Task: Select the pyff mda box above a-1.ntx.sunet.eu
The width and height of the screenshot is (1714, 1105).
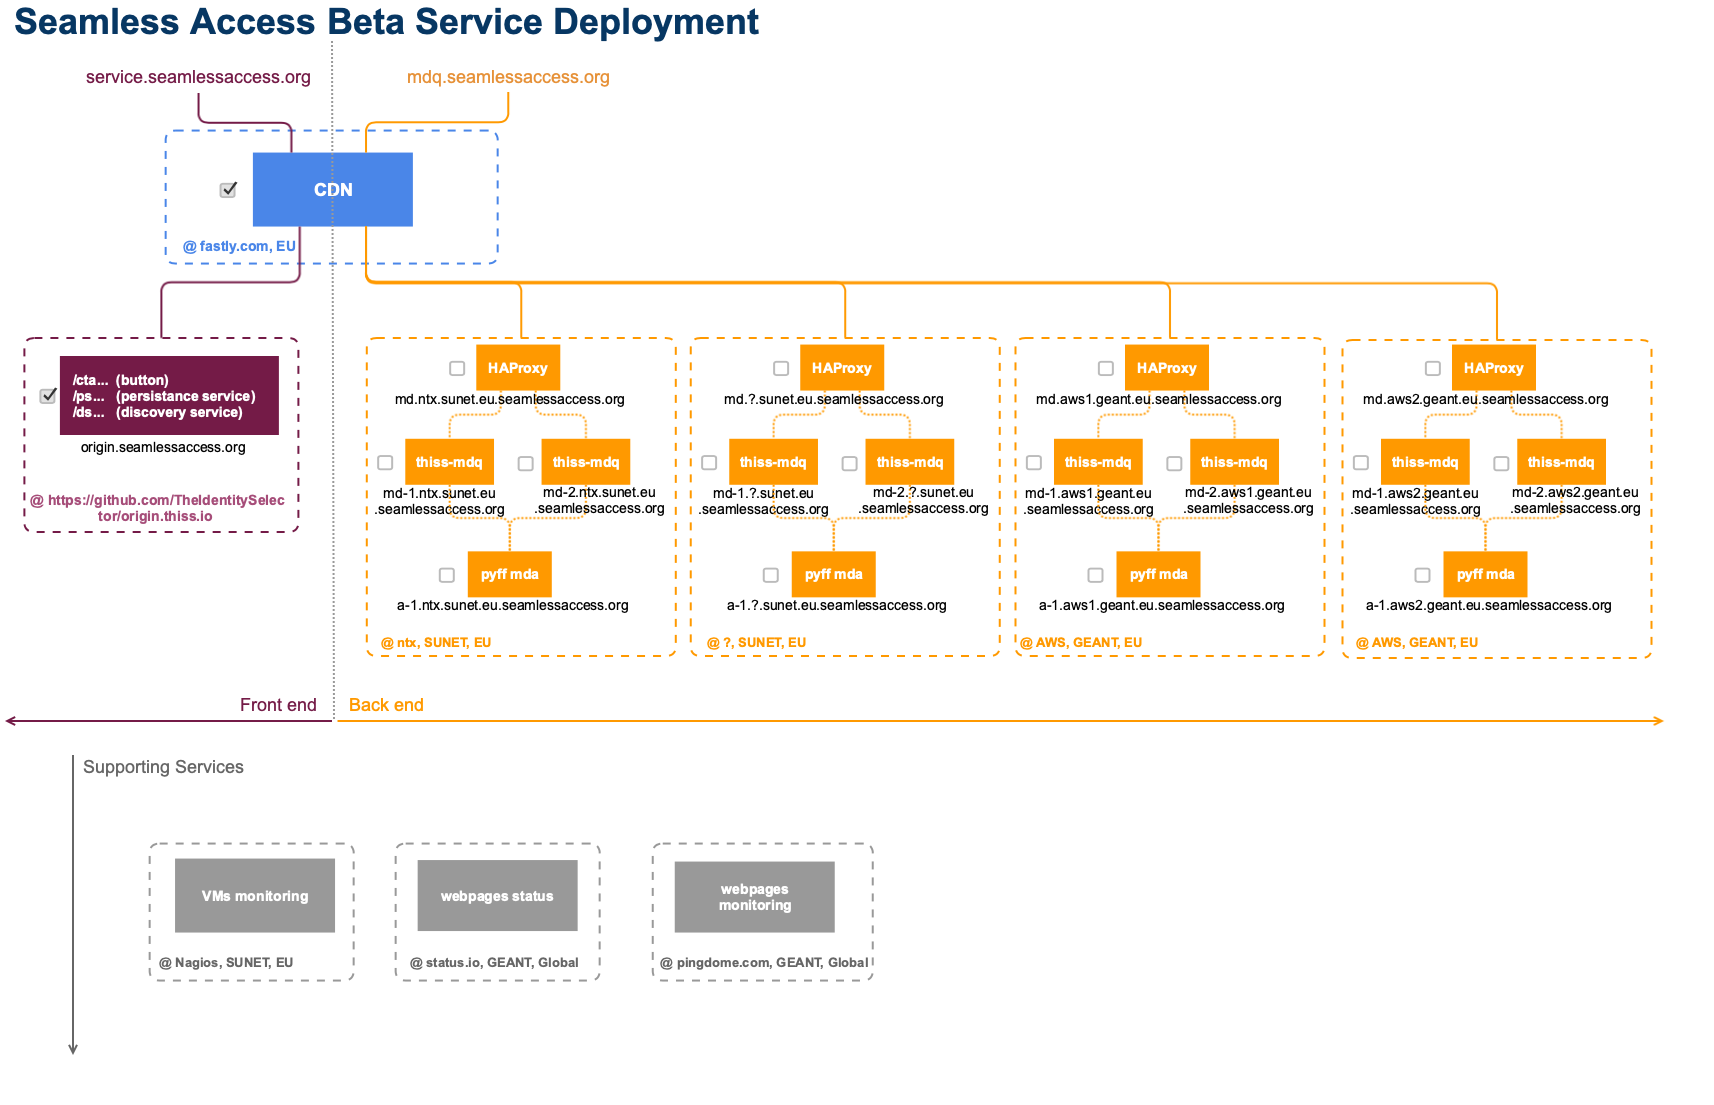Action: click(510, 574)
